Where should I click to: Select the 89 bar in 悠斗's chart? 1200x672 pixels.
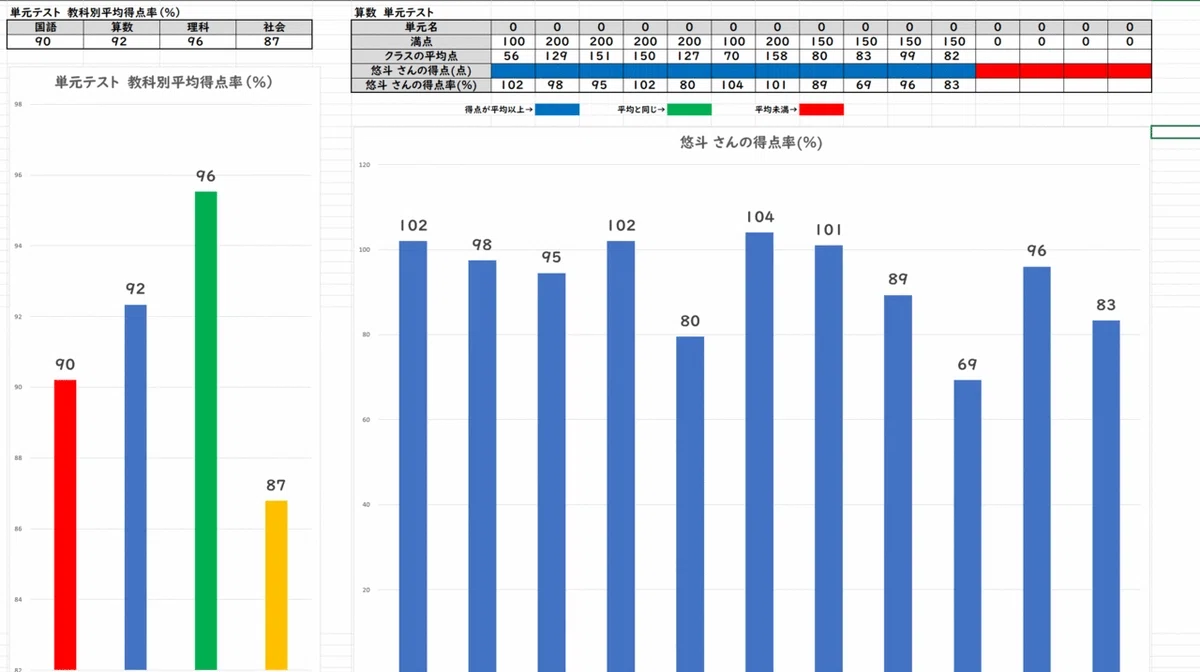(898, 484)
